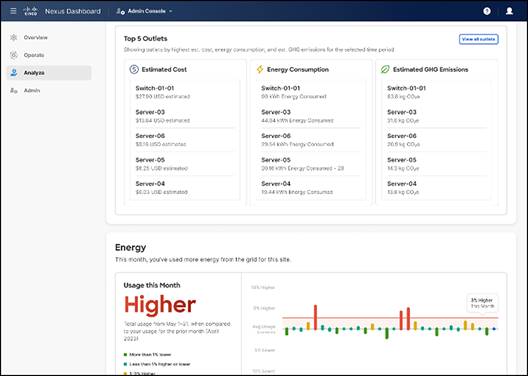
Task: Click the Operate sidebar icon
Action: pyautogui.click(x=13, y=55)
